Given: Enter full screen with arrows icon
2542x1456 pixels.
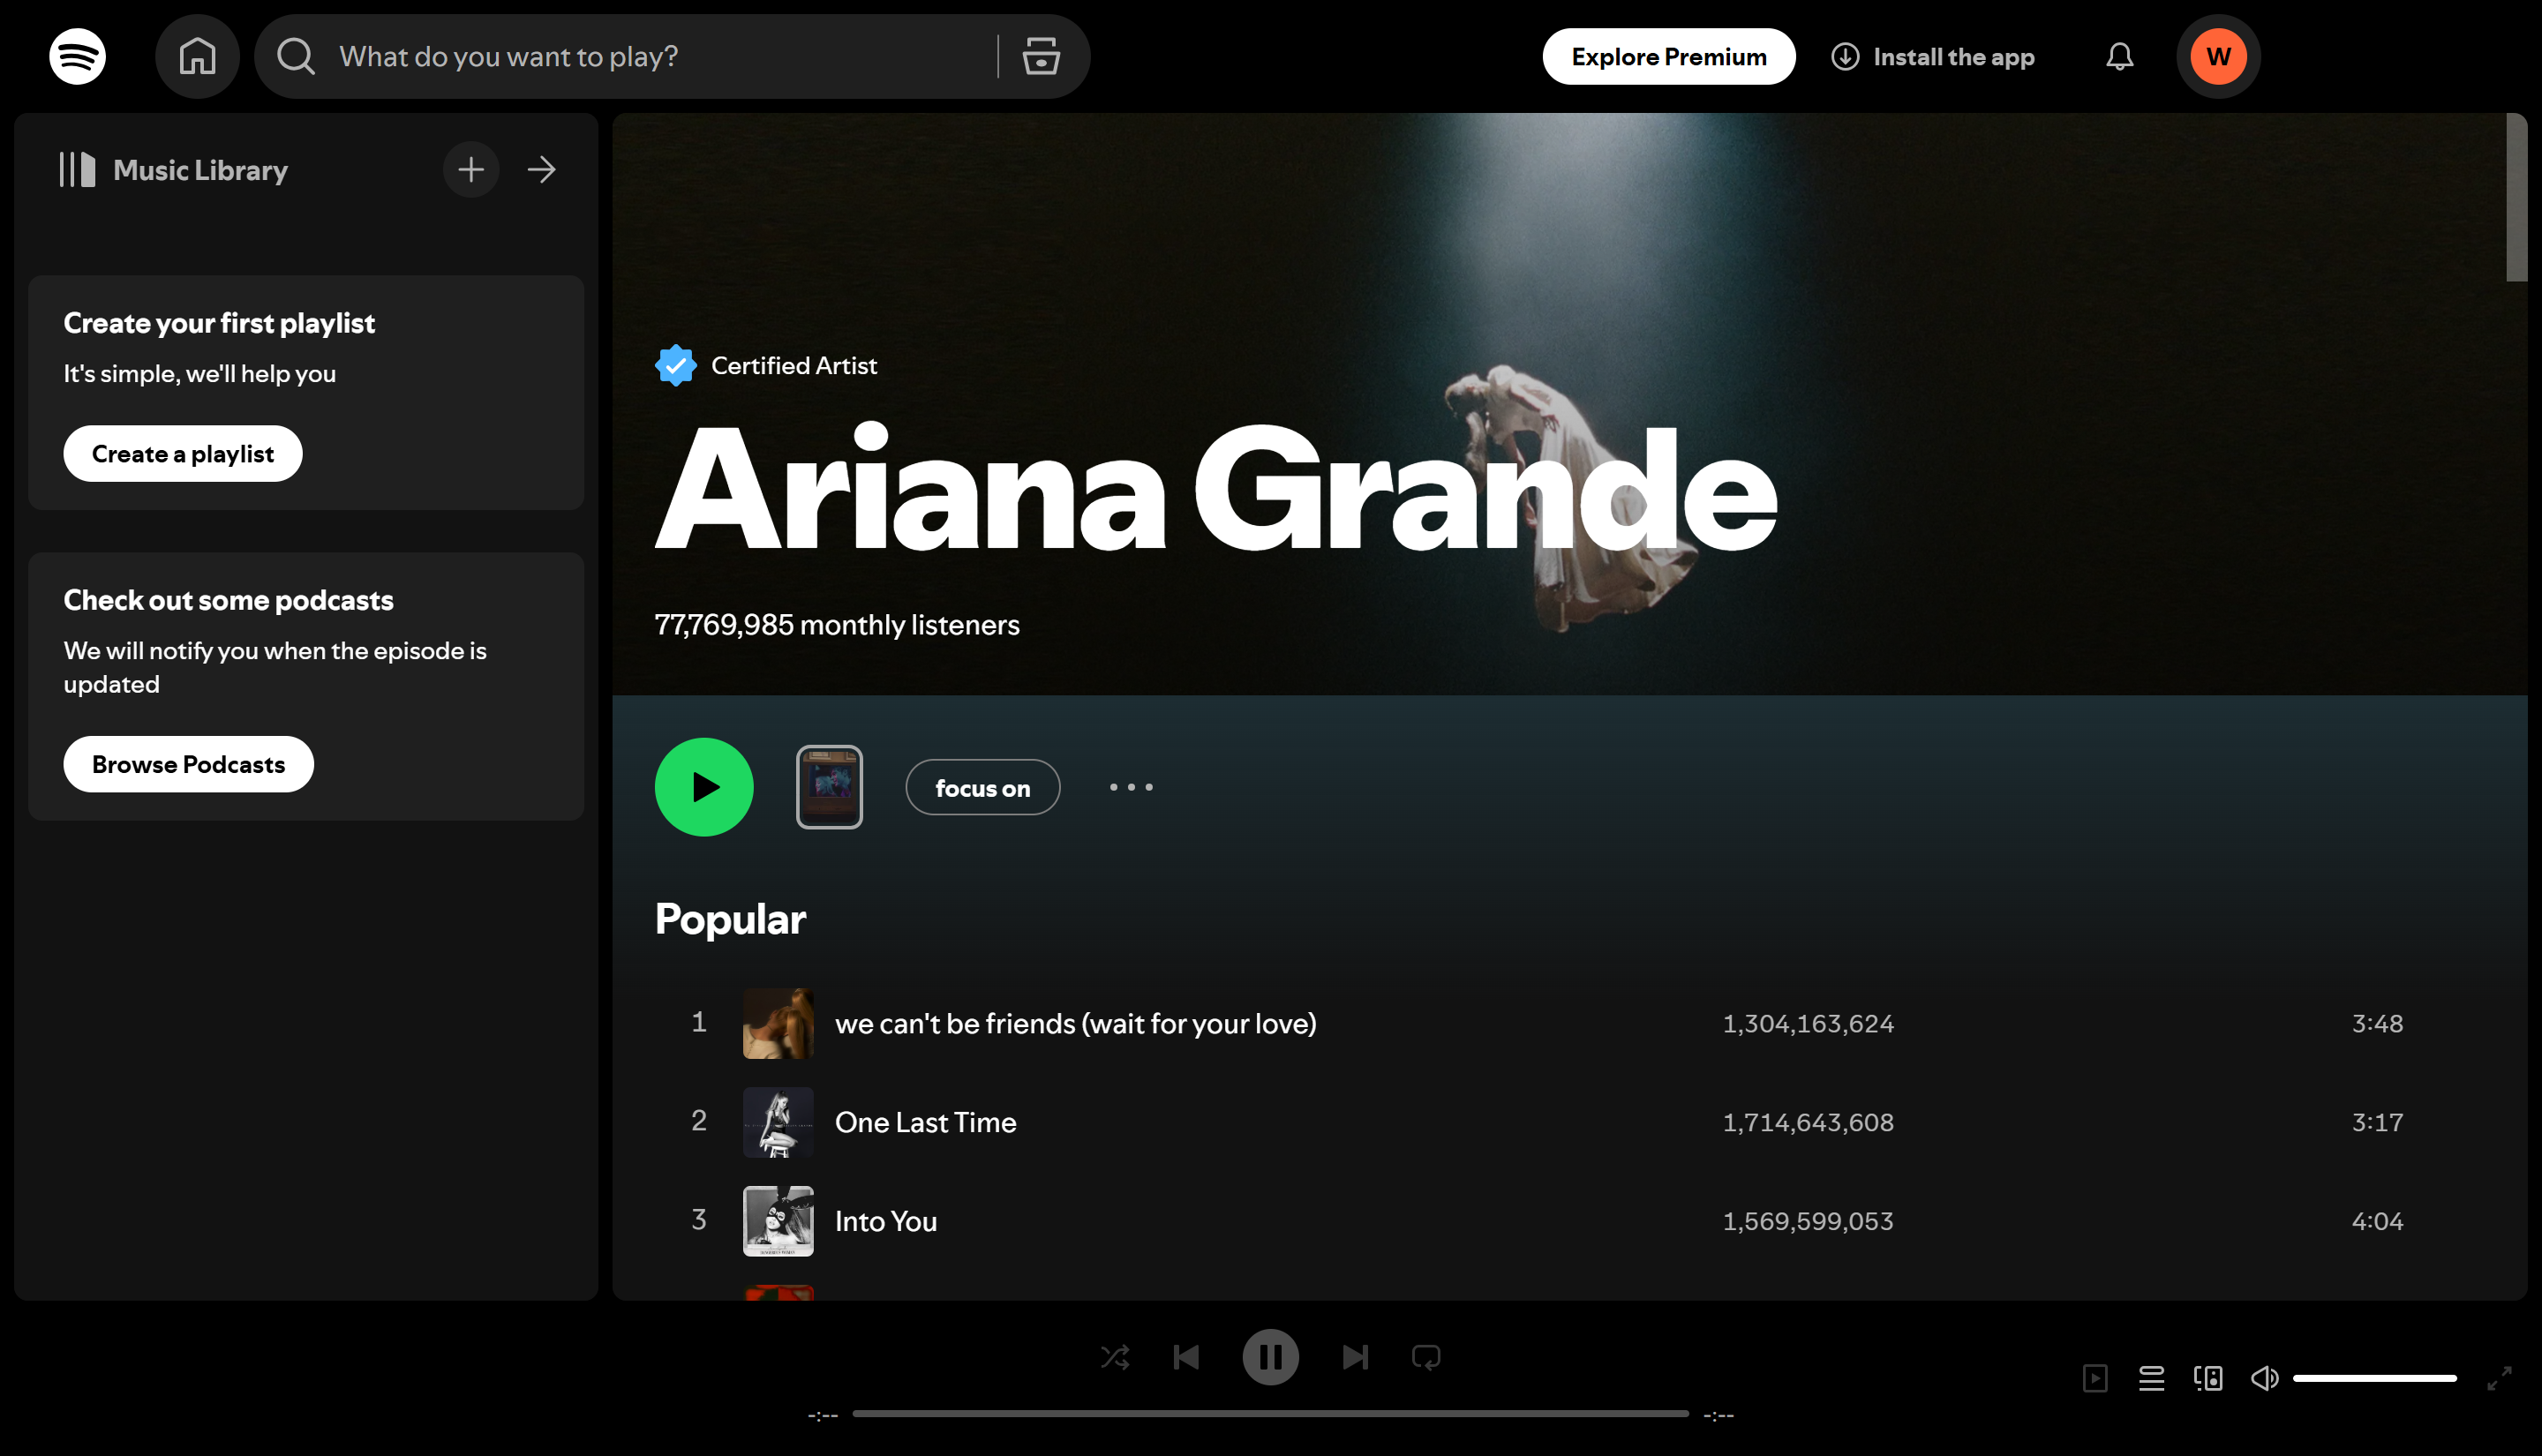Looking at the screenshot, I should [2499, 1378].
